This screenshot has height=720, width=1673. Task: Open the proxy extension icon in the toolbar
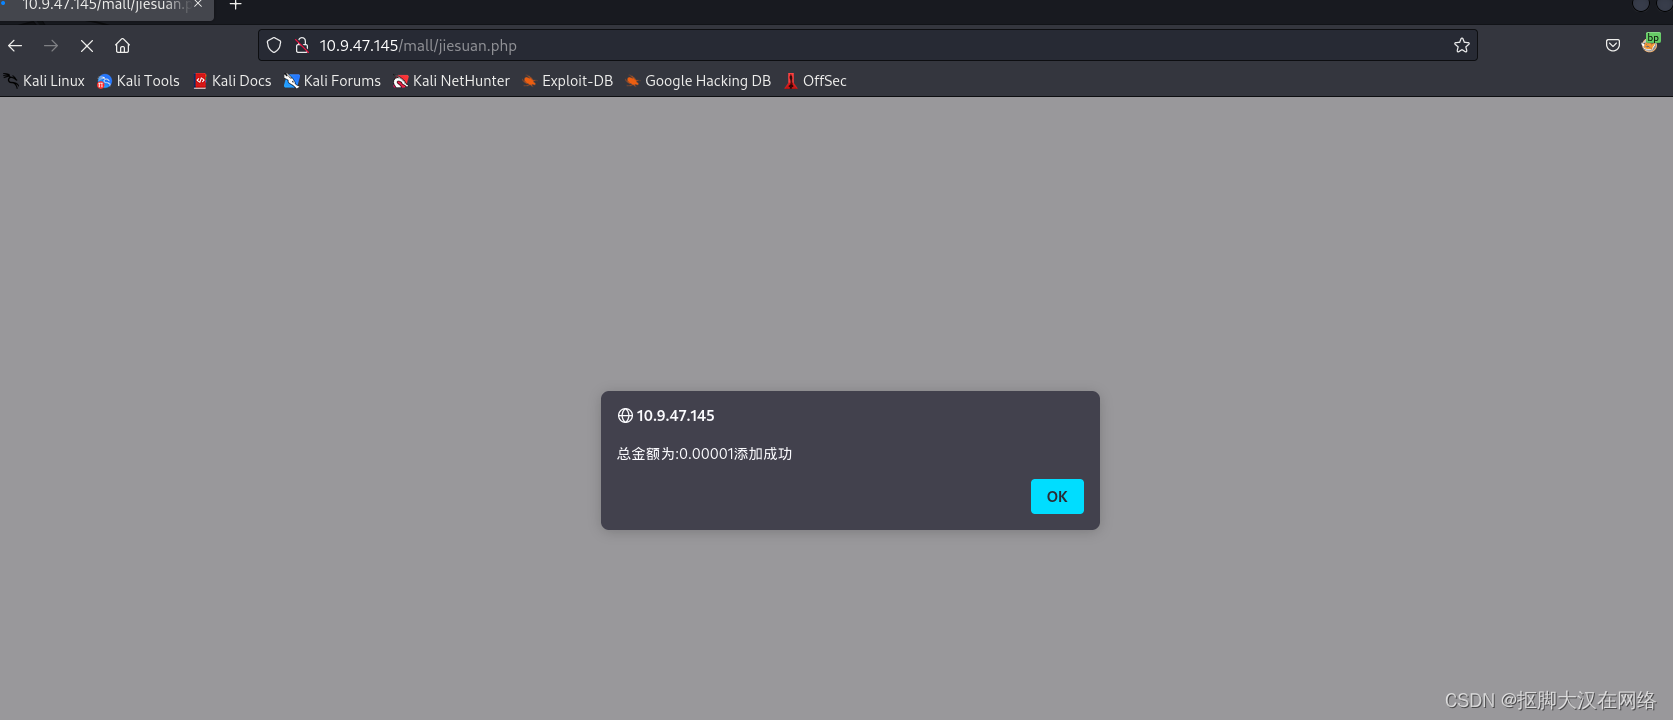(1650, 43)
